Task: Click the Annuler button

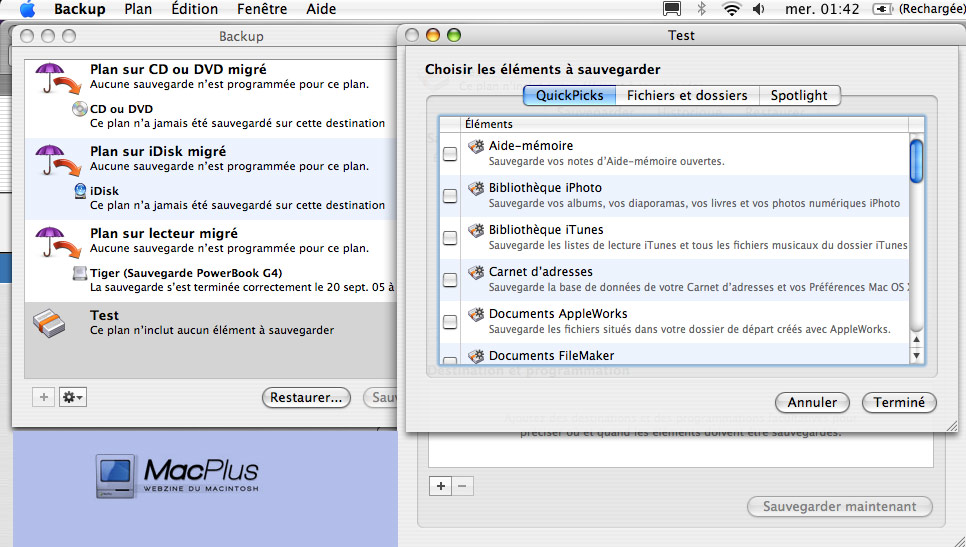Action: (x=812, y=402)
